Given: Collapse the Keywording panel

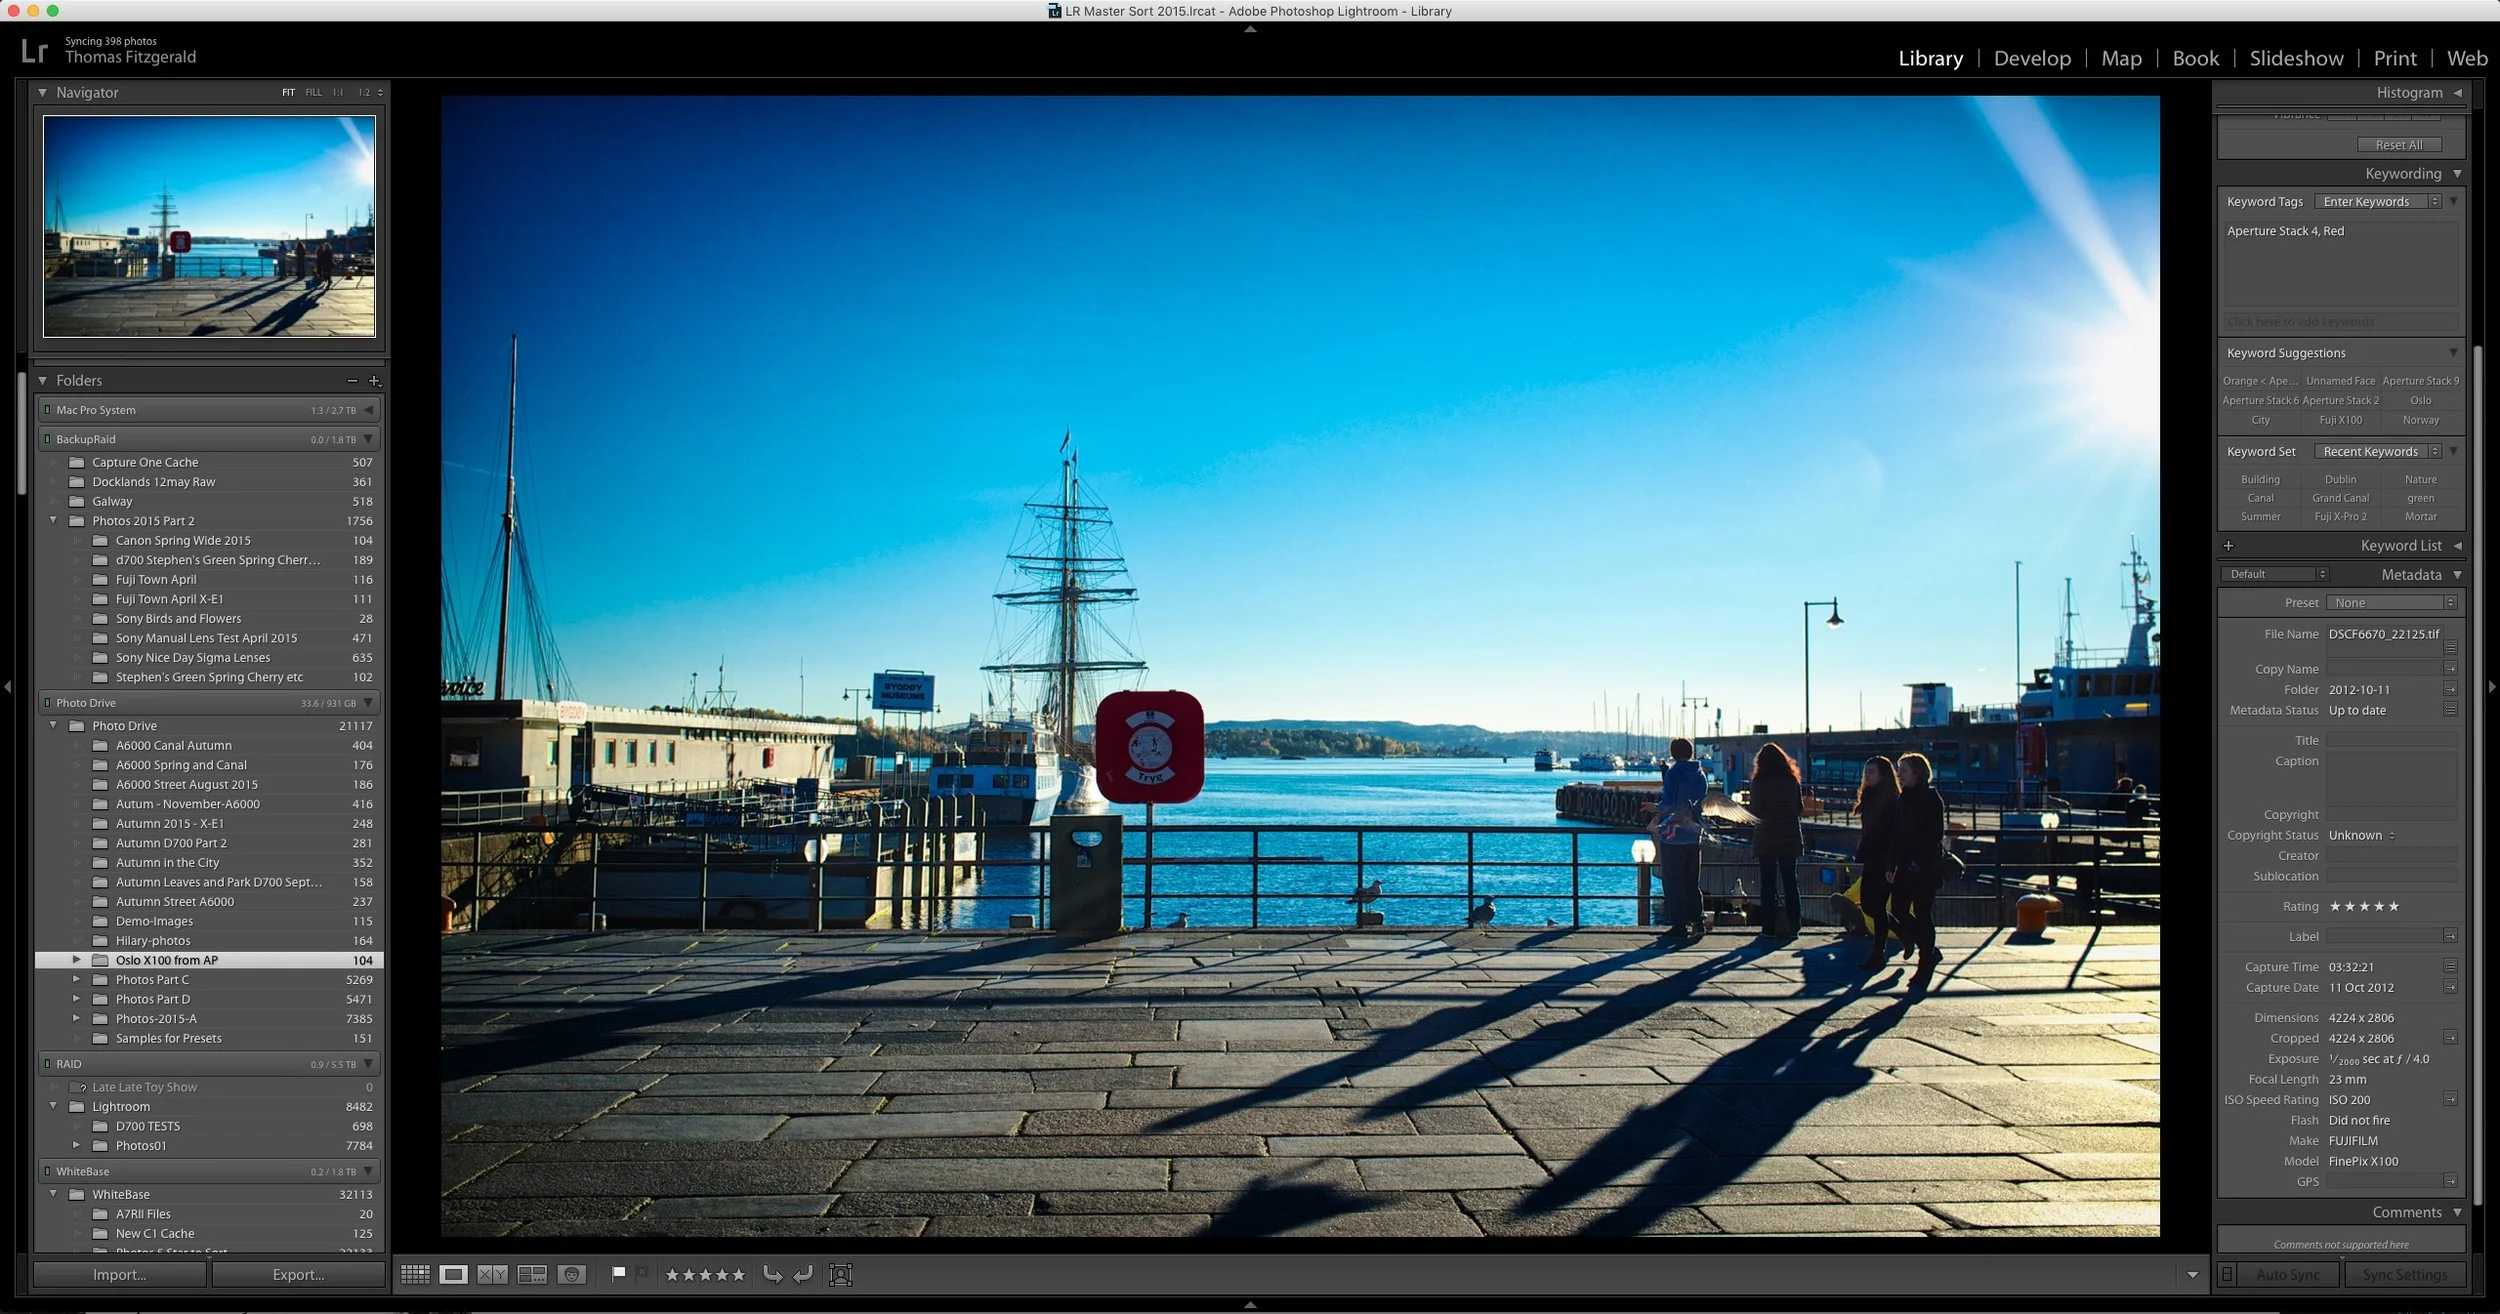Looking at the screenshot, I should [2458, 172].
